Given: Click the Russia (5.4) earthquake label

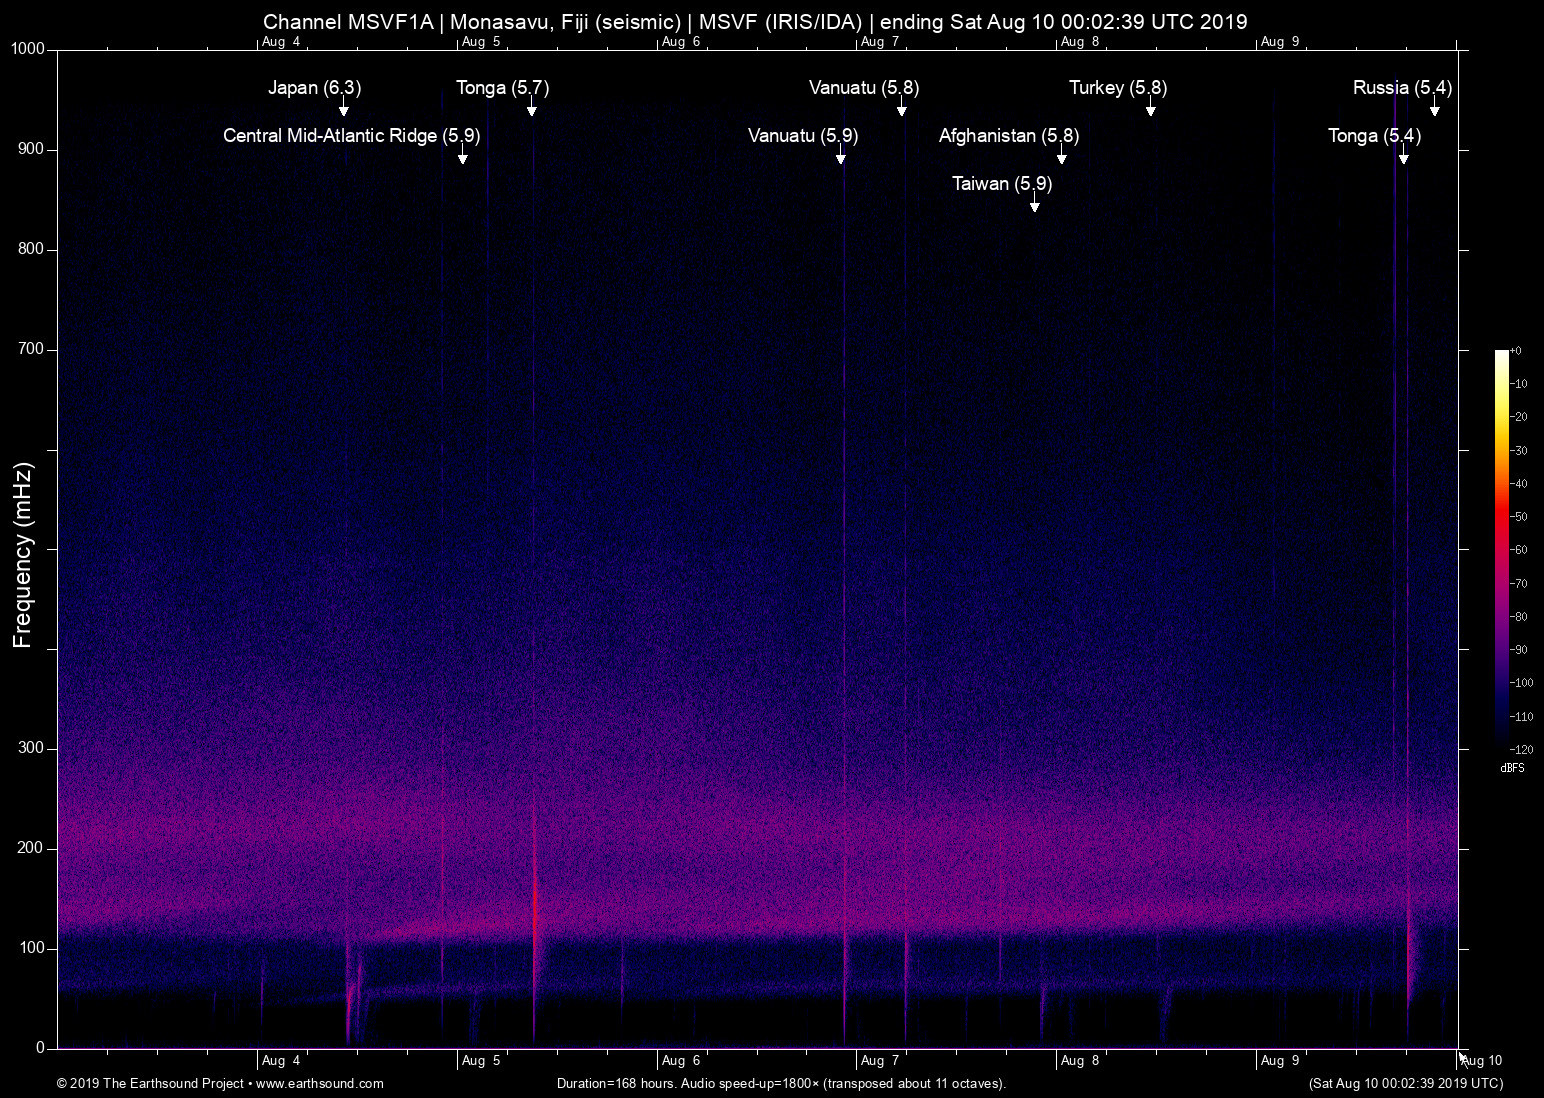Looking at the screenshot, I should (1402, 88).
